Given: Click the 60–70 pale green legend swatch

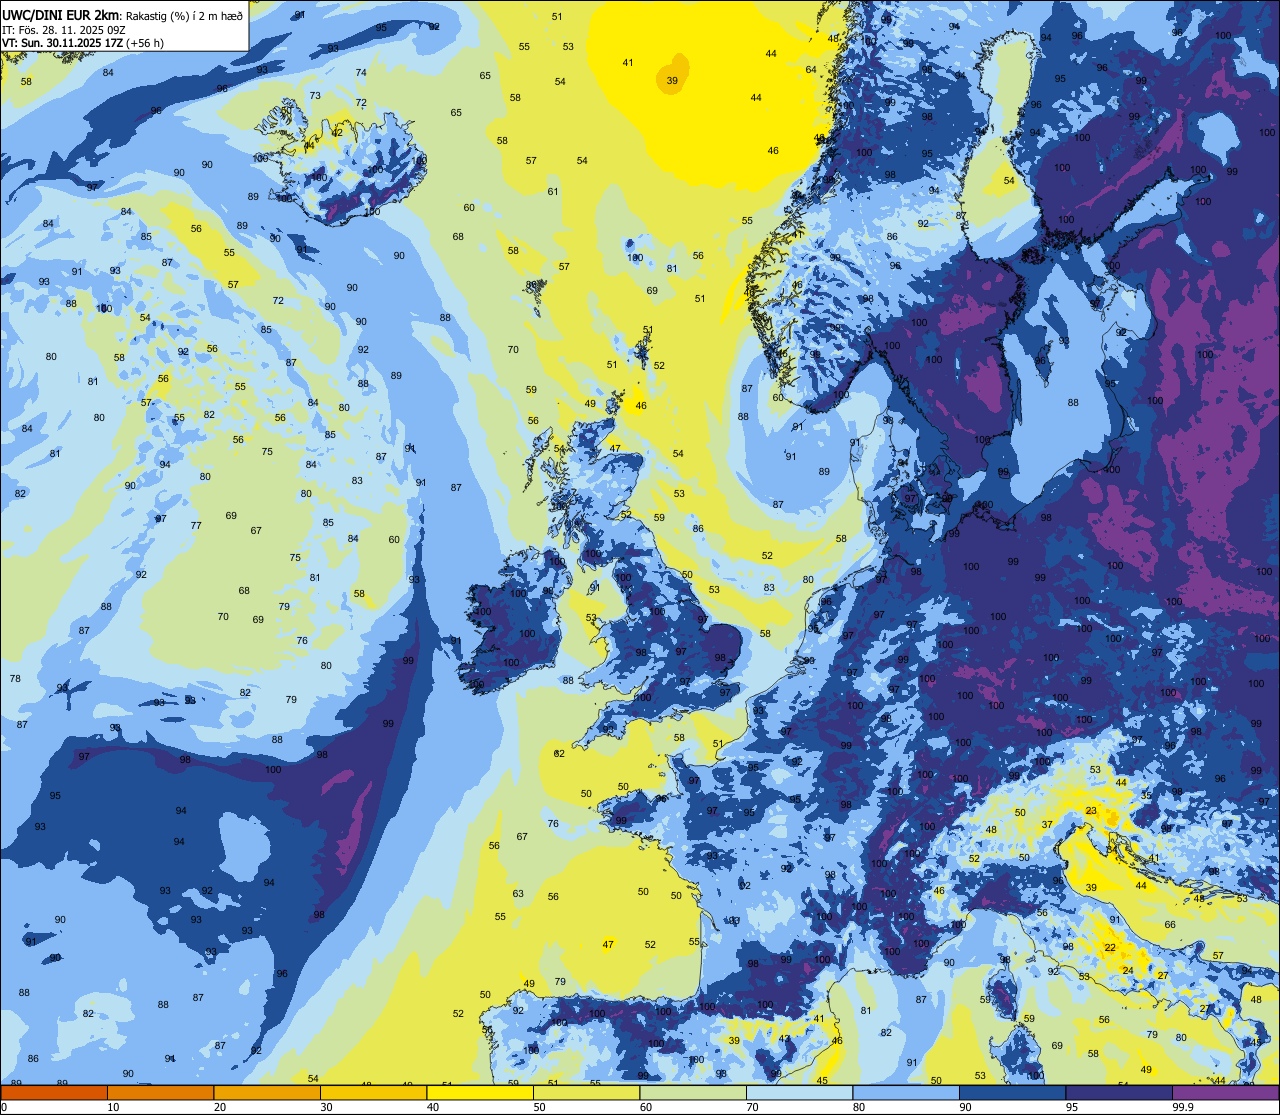Looking at the screenshot, I should tap(693, 1092).
